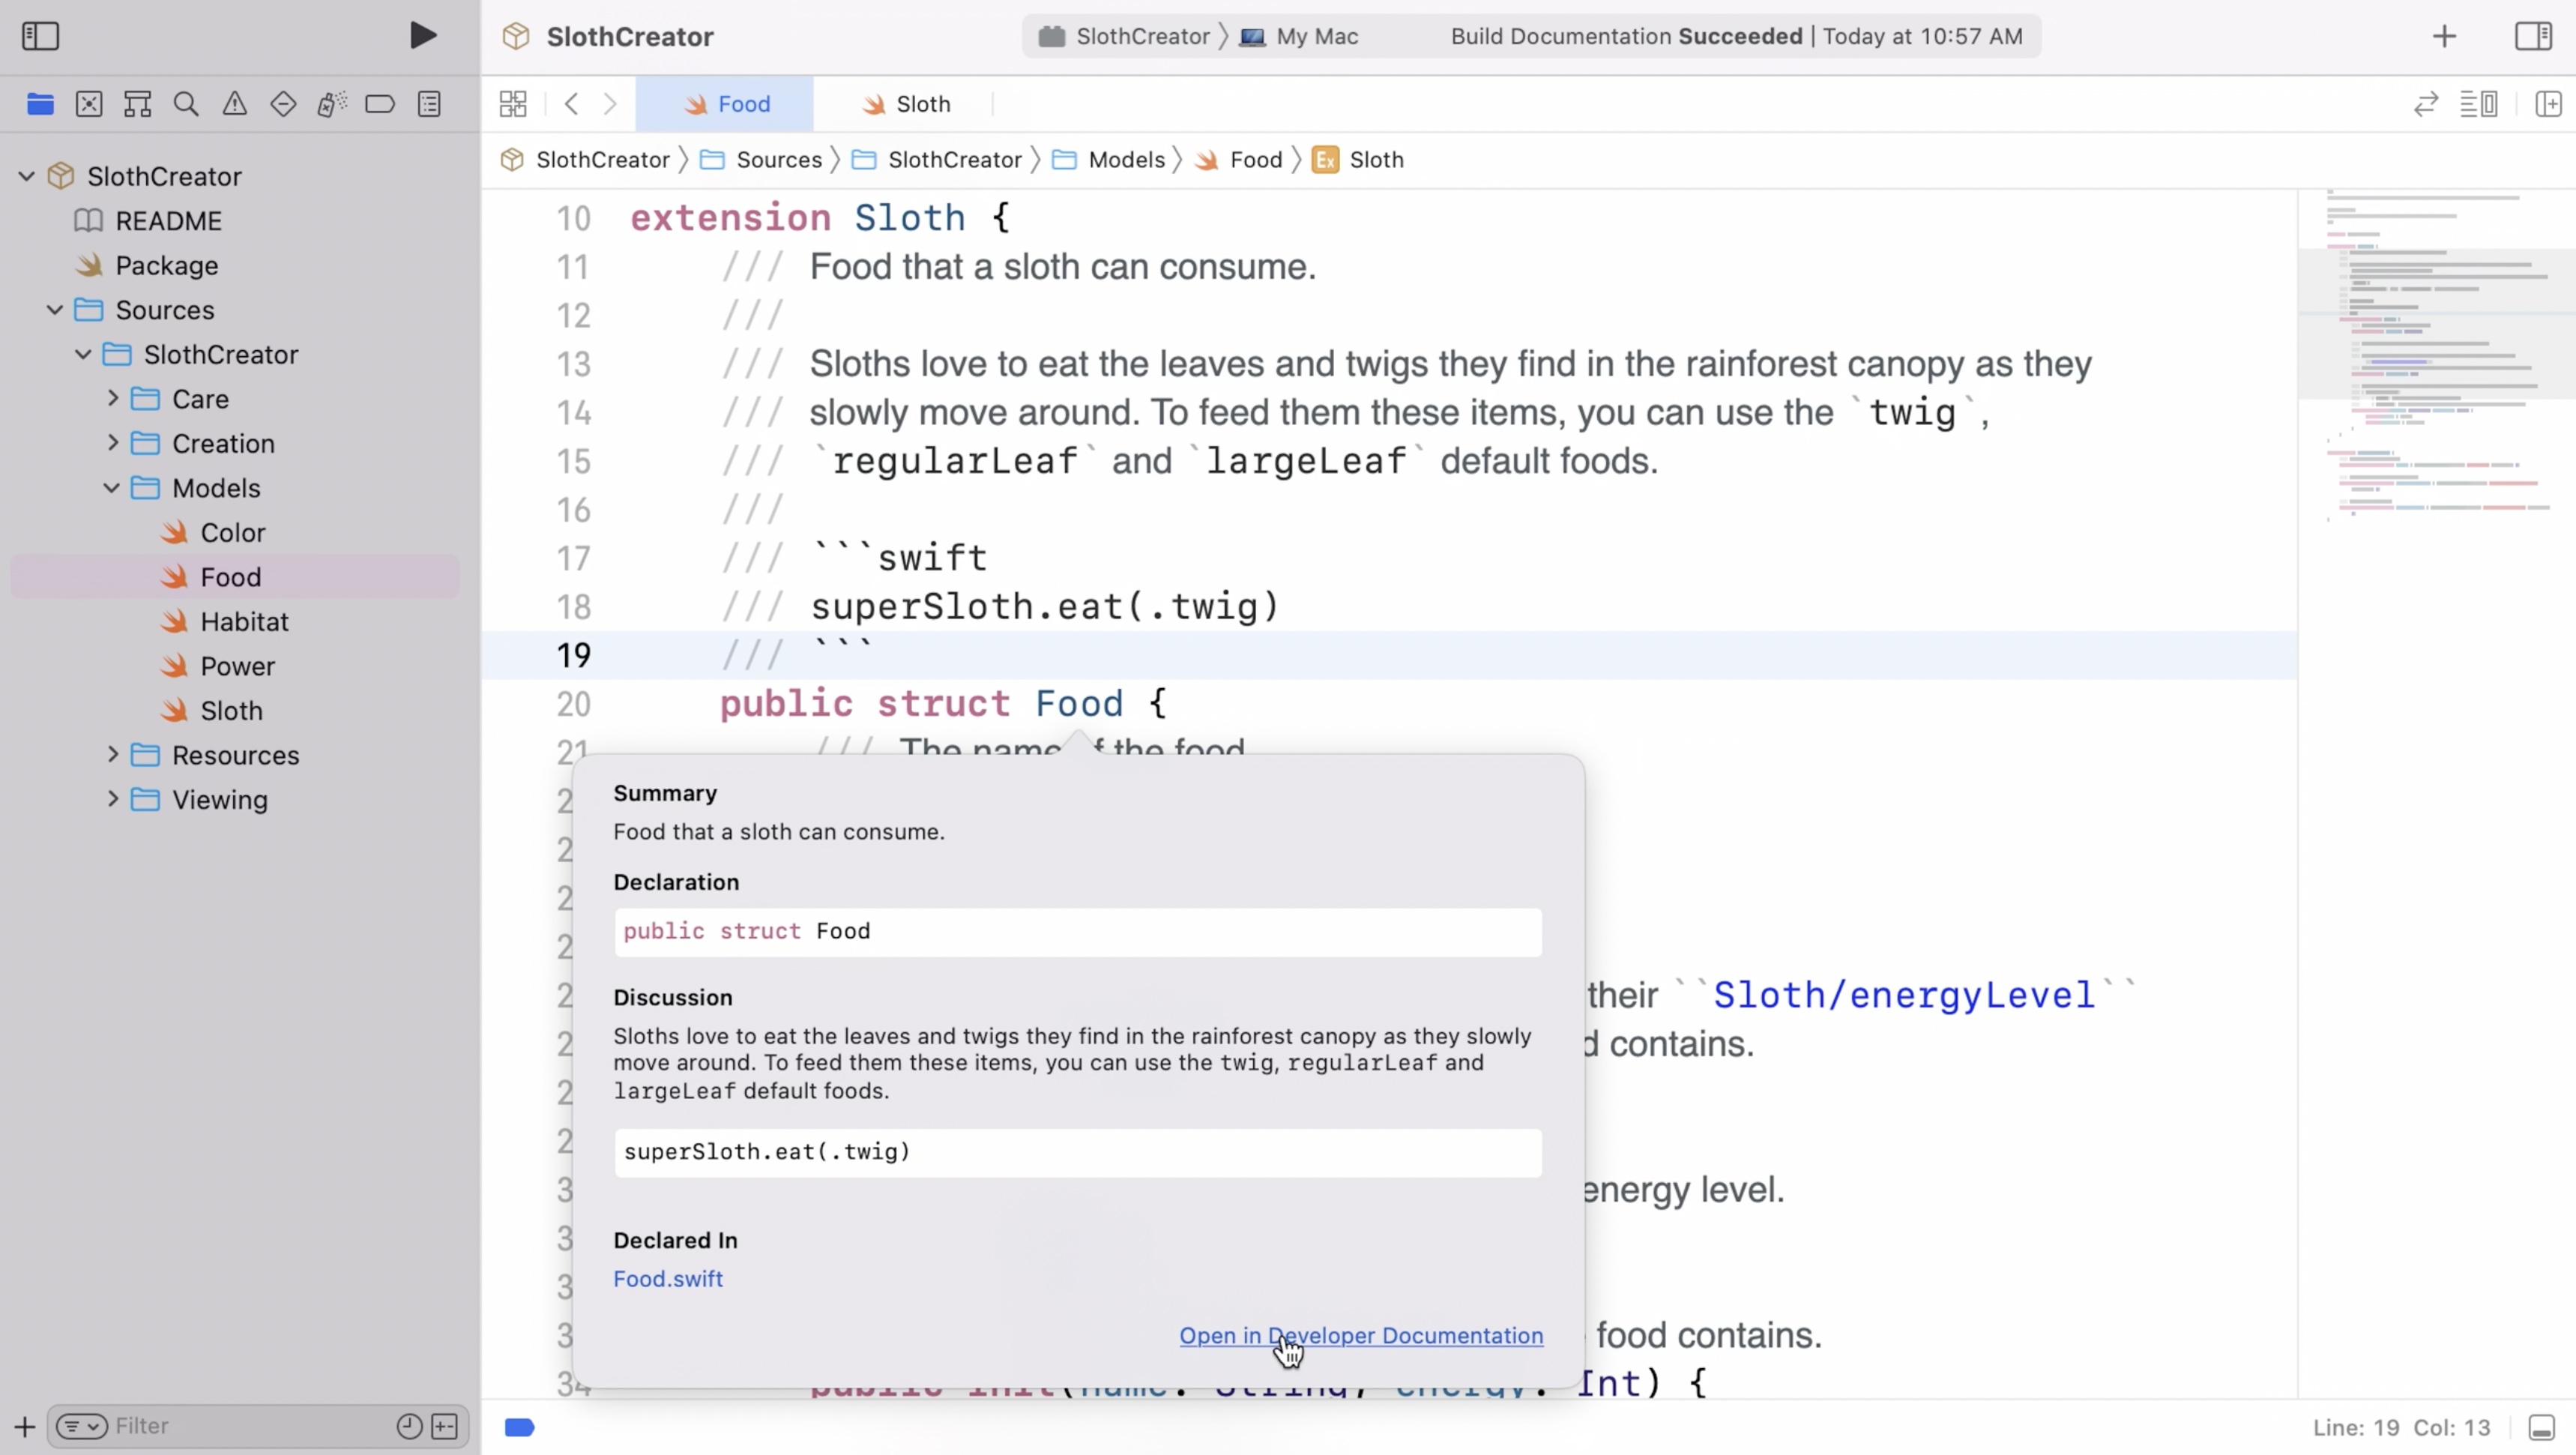Viewport: 2576px width, 1455px height.
Task: Click the Filter field below the navigator
Action: point(200,1425)
